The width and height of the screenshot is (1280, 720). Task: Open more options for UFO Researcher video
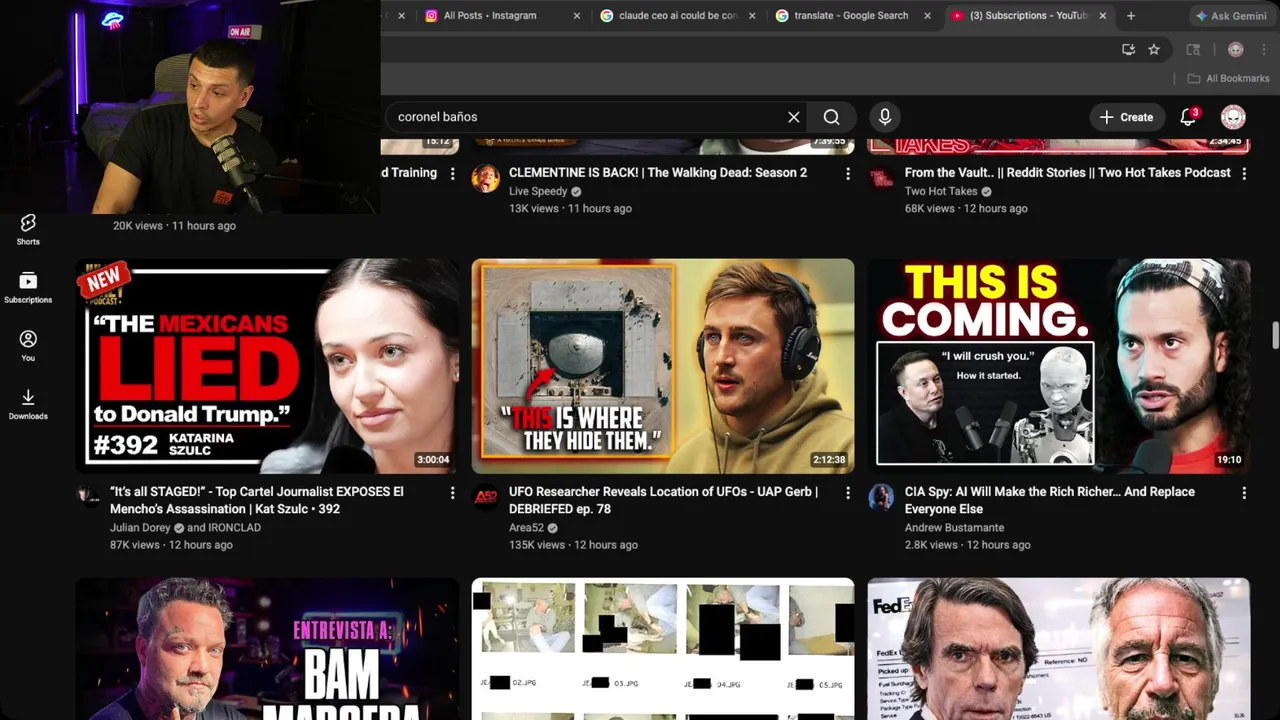click(848, 493)
